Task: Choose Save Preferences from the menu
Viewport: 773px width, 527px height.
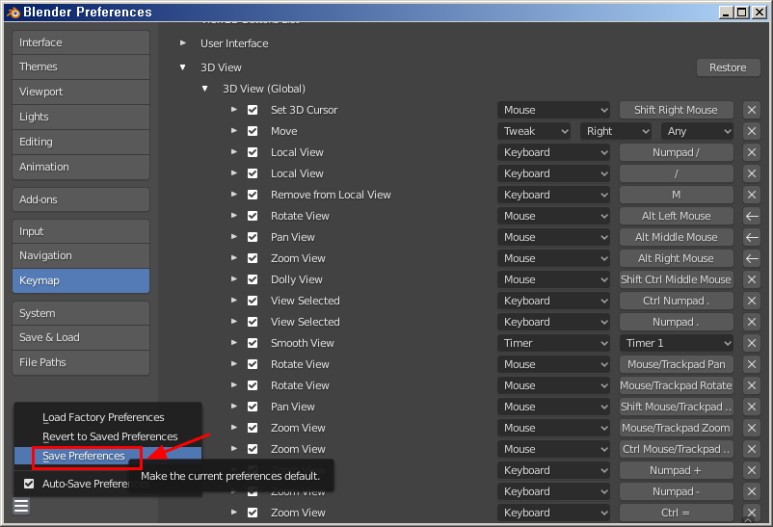Action: click(107, 456)
